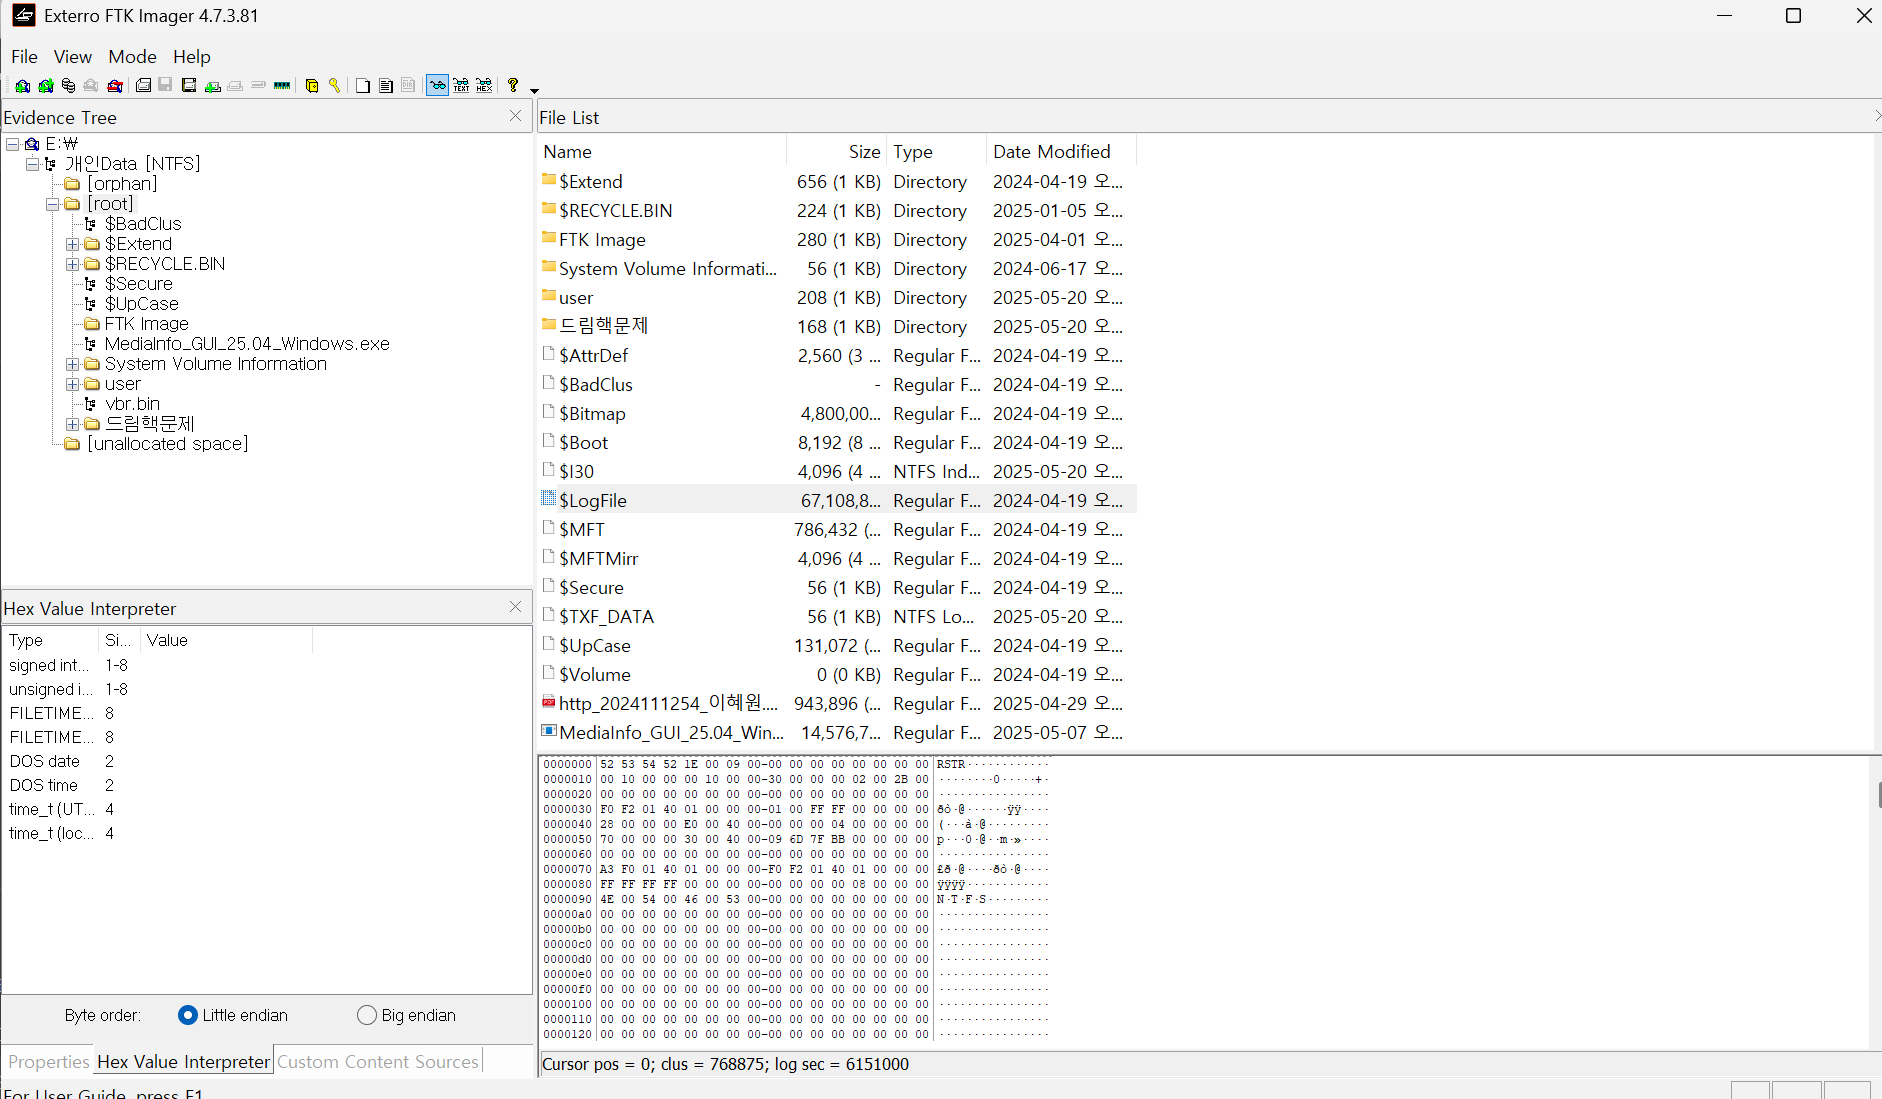Switch to Custom Content Sources tab
This screenshot has height=1099, width=1882.
pyautogui.click(x=378, y=1062)
